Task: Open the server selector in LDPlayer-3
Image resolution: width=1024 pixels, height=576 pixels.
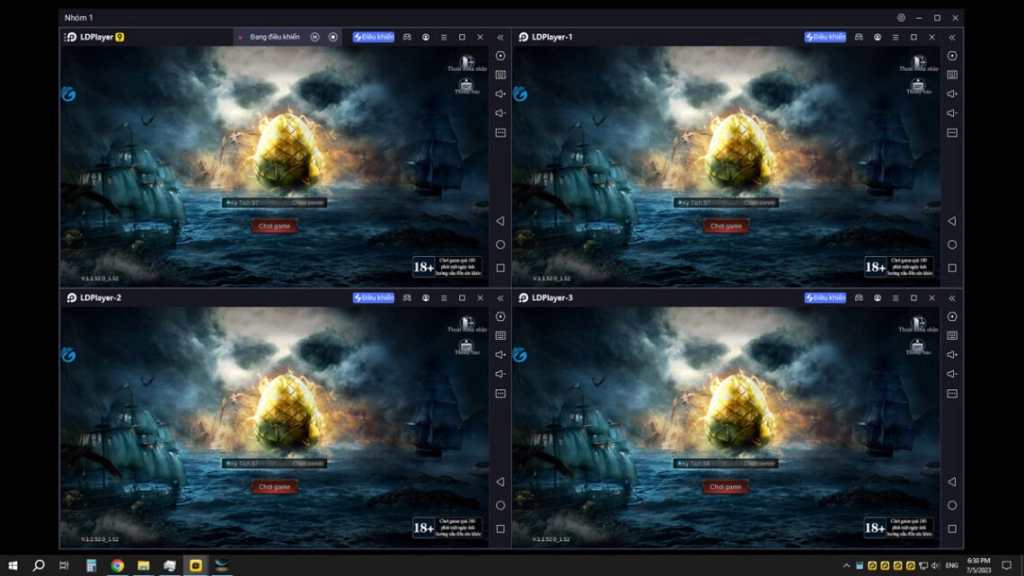Action: click(x=726, y=464)
